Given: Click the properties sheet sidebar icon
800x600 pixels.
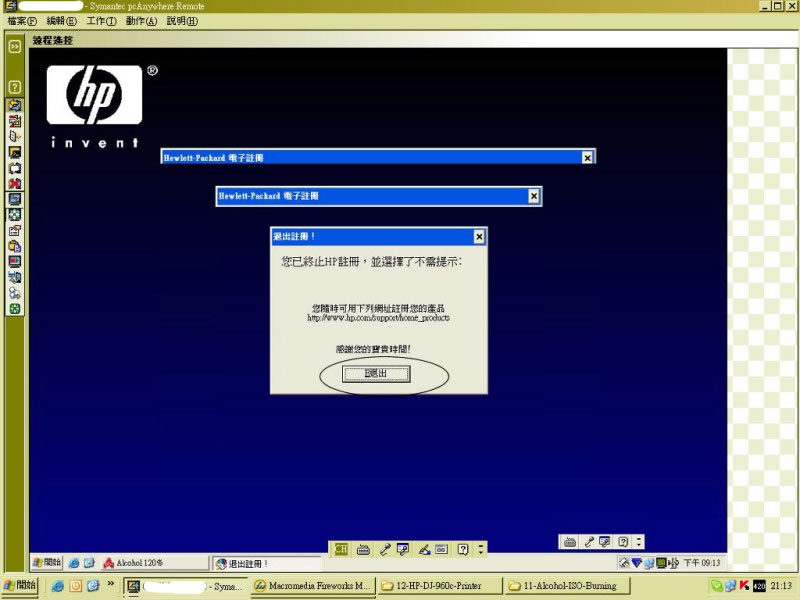Looking at the screenshot, I should coord(15,231).
